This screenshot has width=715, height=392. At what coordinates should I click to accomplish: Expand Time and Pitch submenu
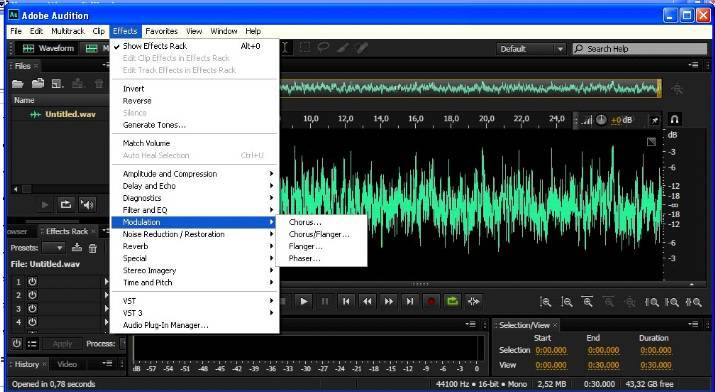click(x=194, y=283)
